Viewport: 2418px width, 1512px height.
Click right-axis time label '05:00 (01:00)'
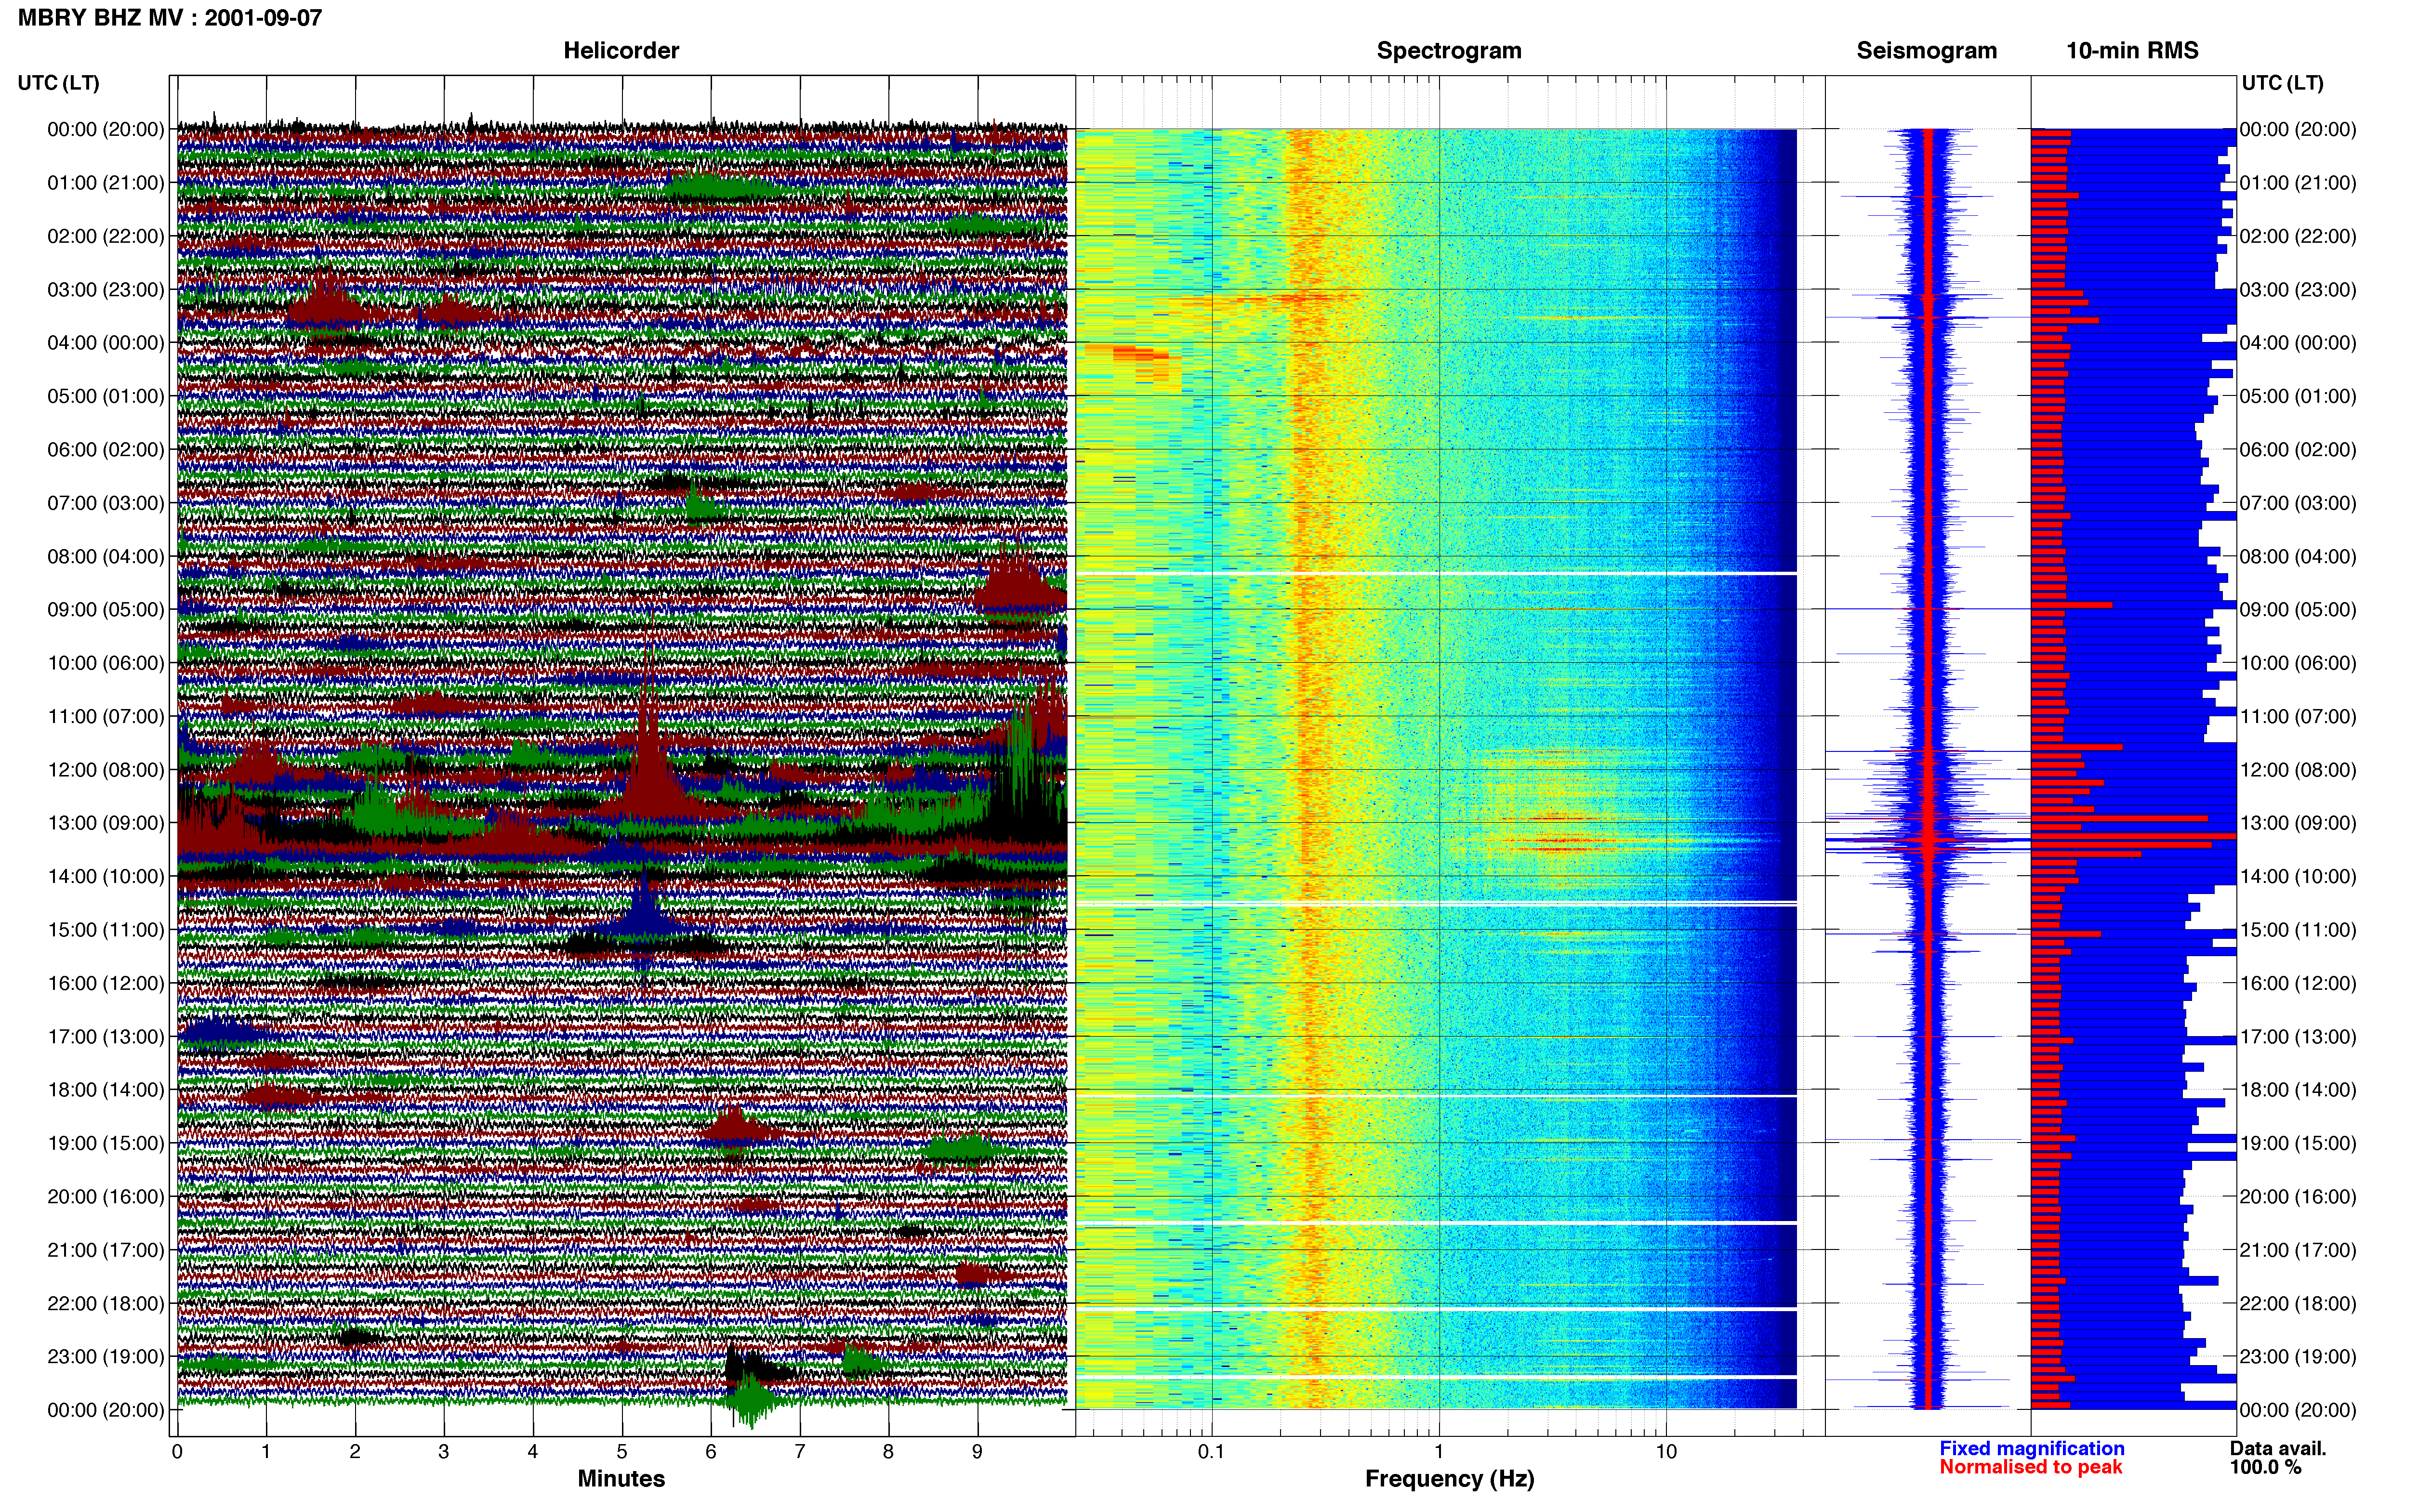[x=2298, y=396]
